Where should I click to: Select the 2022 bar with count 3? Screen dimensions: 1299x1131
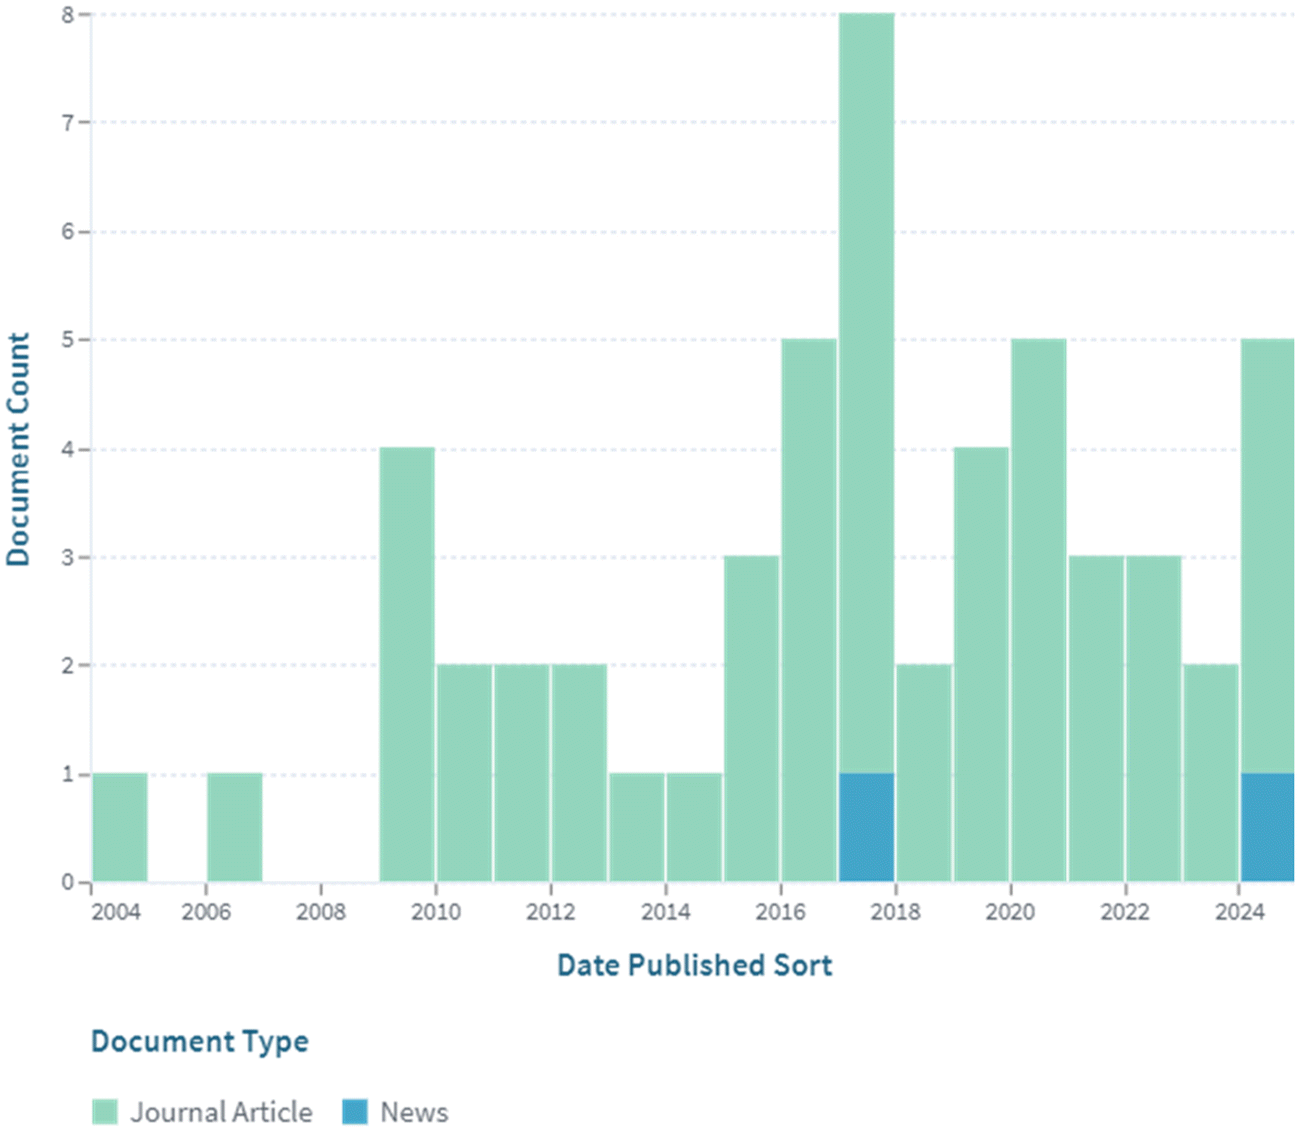click(x=1154, y=719)
